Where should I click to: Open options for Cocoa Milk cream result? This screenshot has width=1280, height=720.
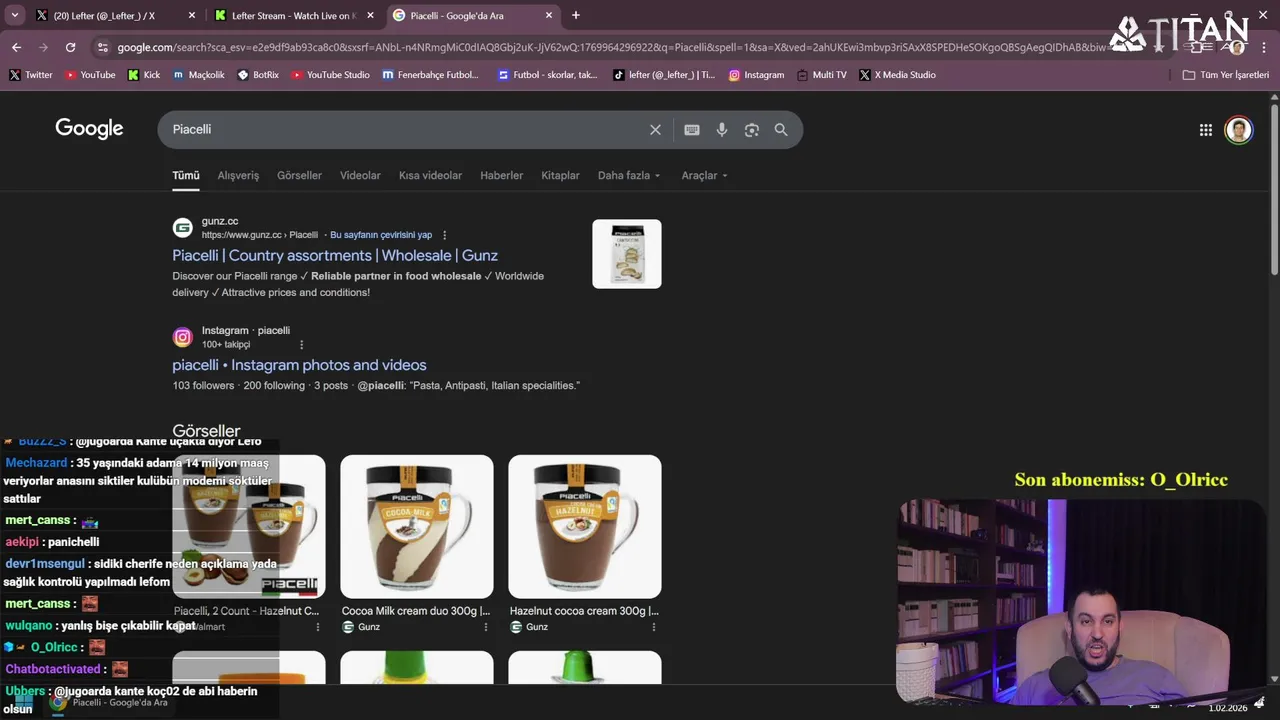486,627
